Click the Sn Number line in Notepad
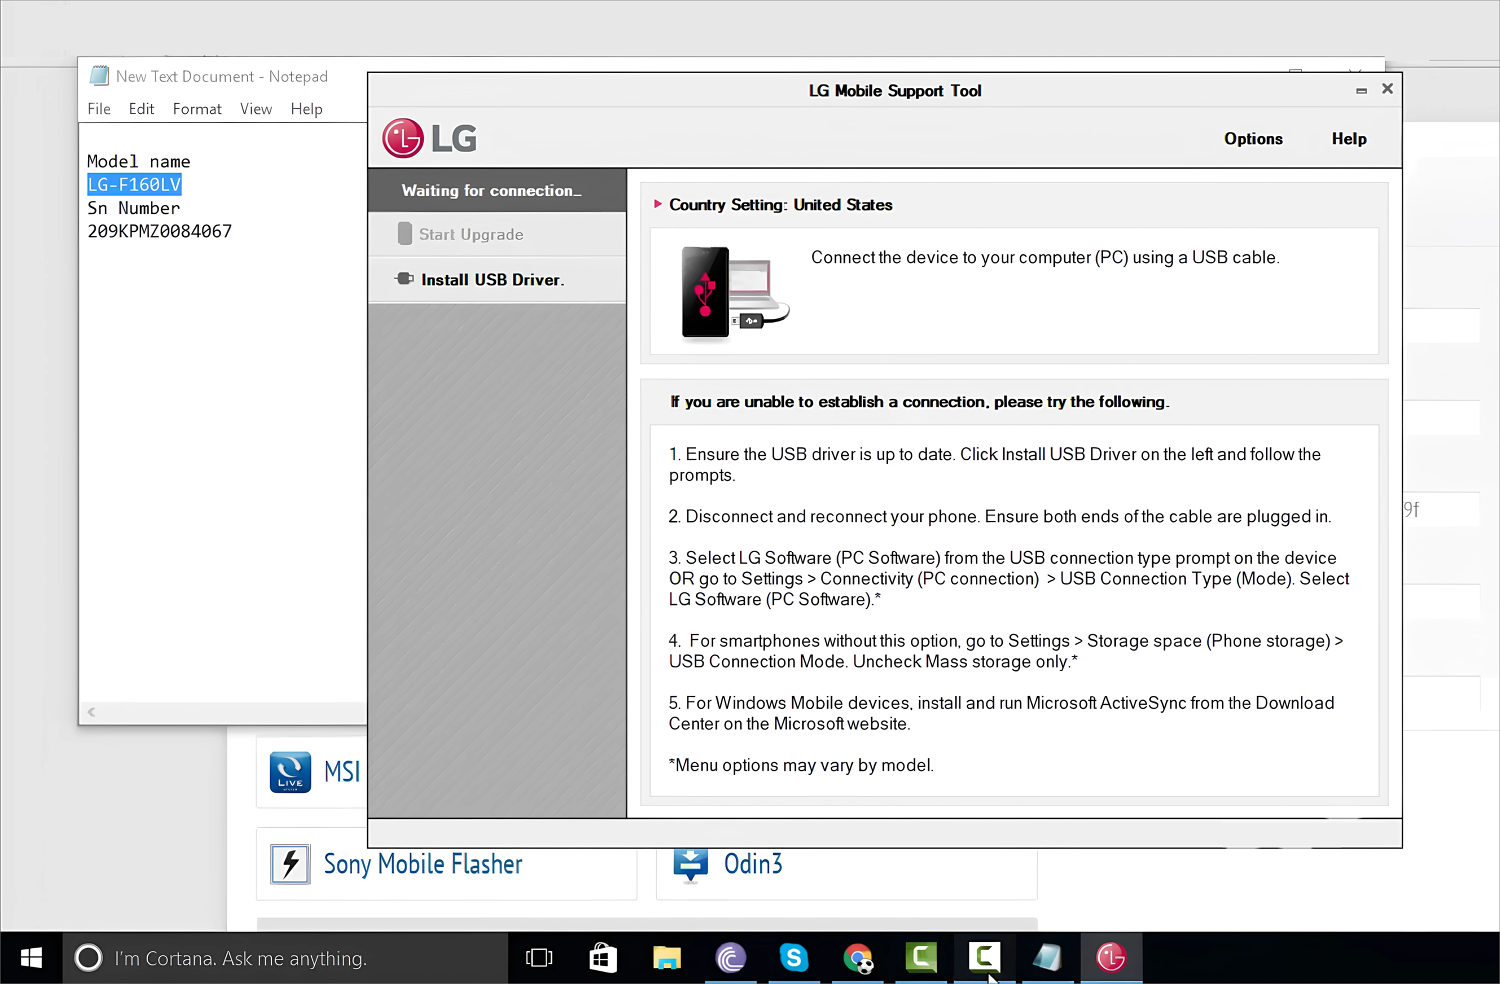 [x=134, y=208]
